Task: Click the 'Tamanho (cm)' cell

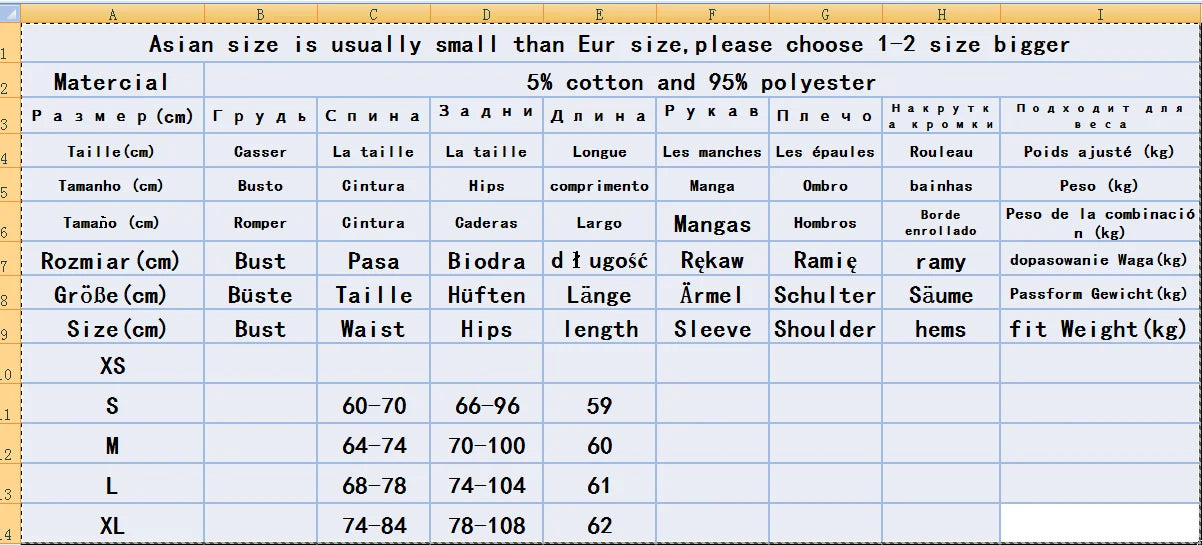Action: point(112,185)
